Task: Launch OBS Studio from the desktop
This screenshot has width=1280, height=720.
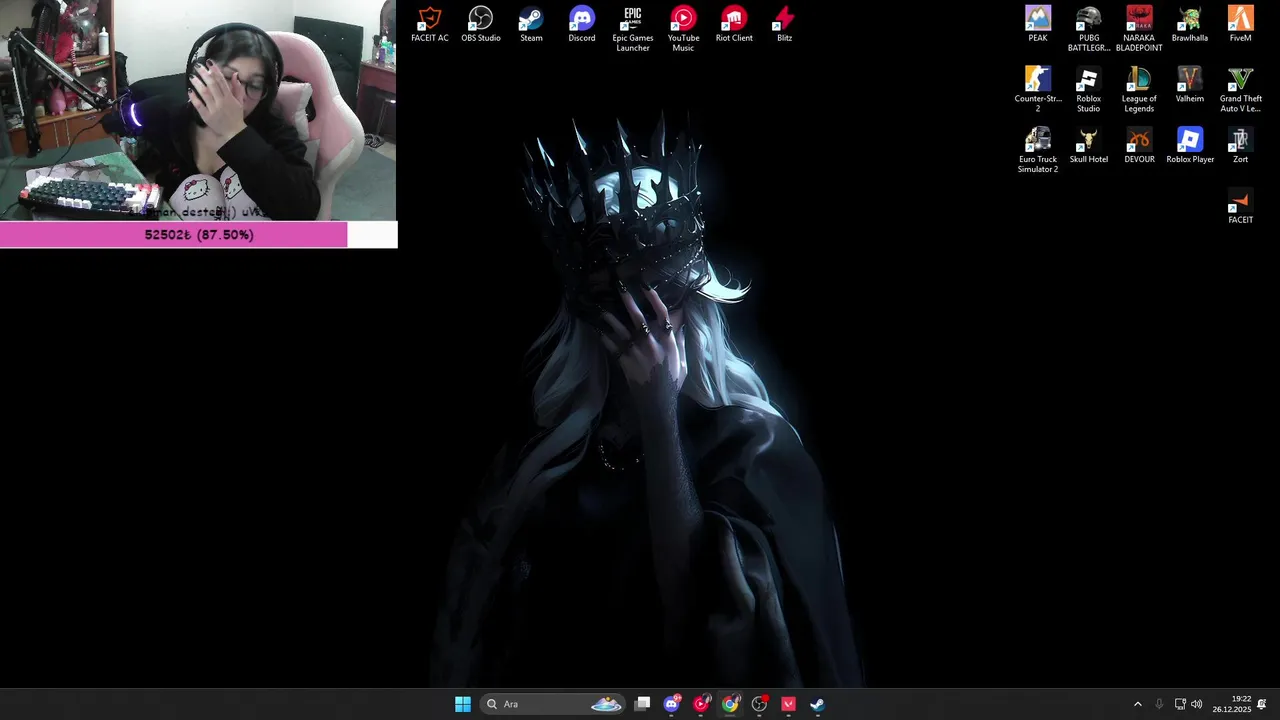Action: pyautogui.click(x=480, y=25)
